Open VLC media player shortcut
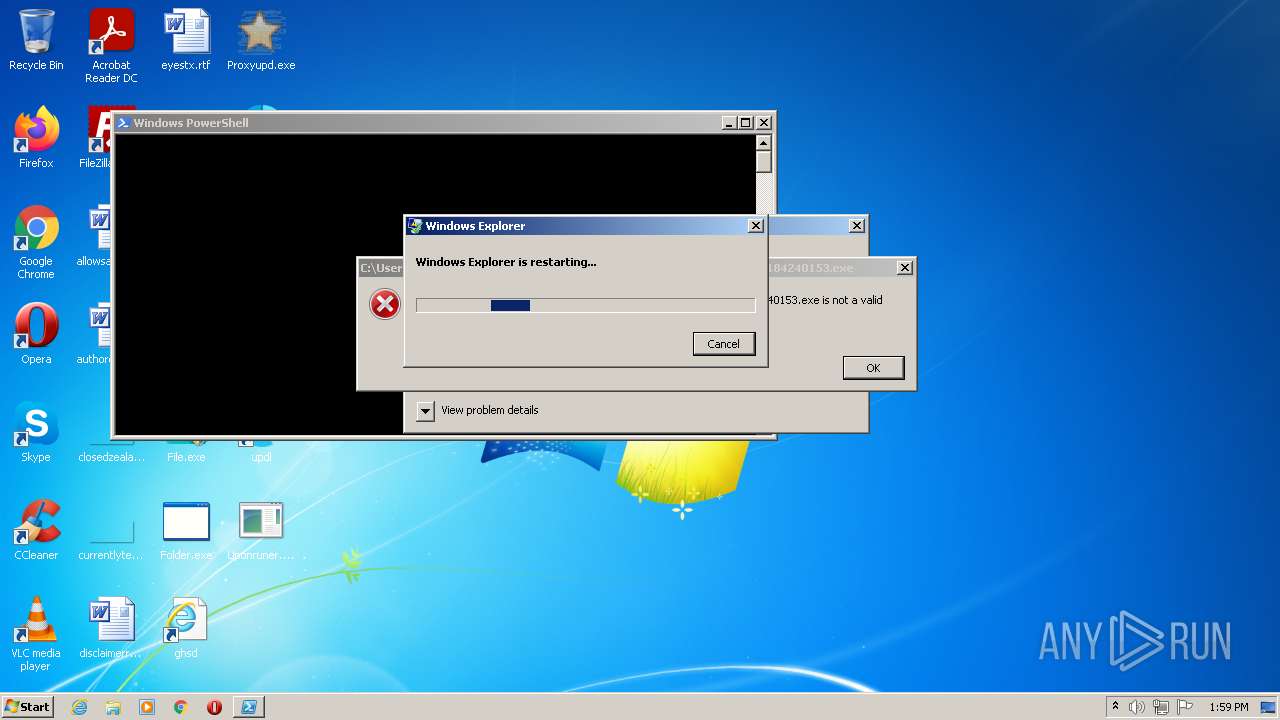The height and width of the screenshot is (720, 1280). (36, 634)
